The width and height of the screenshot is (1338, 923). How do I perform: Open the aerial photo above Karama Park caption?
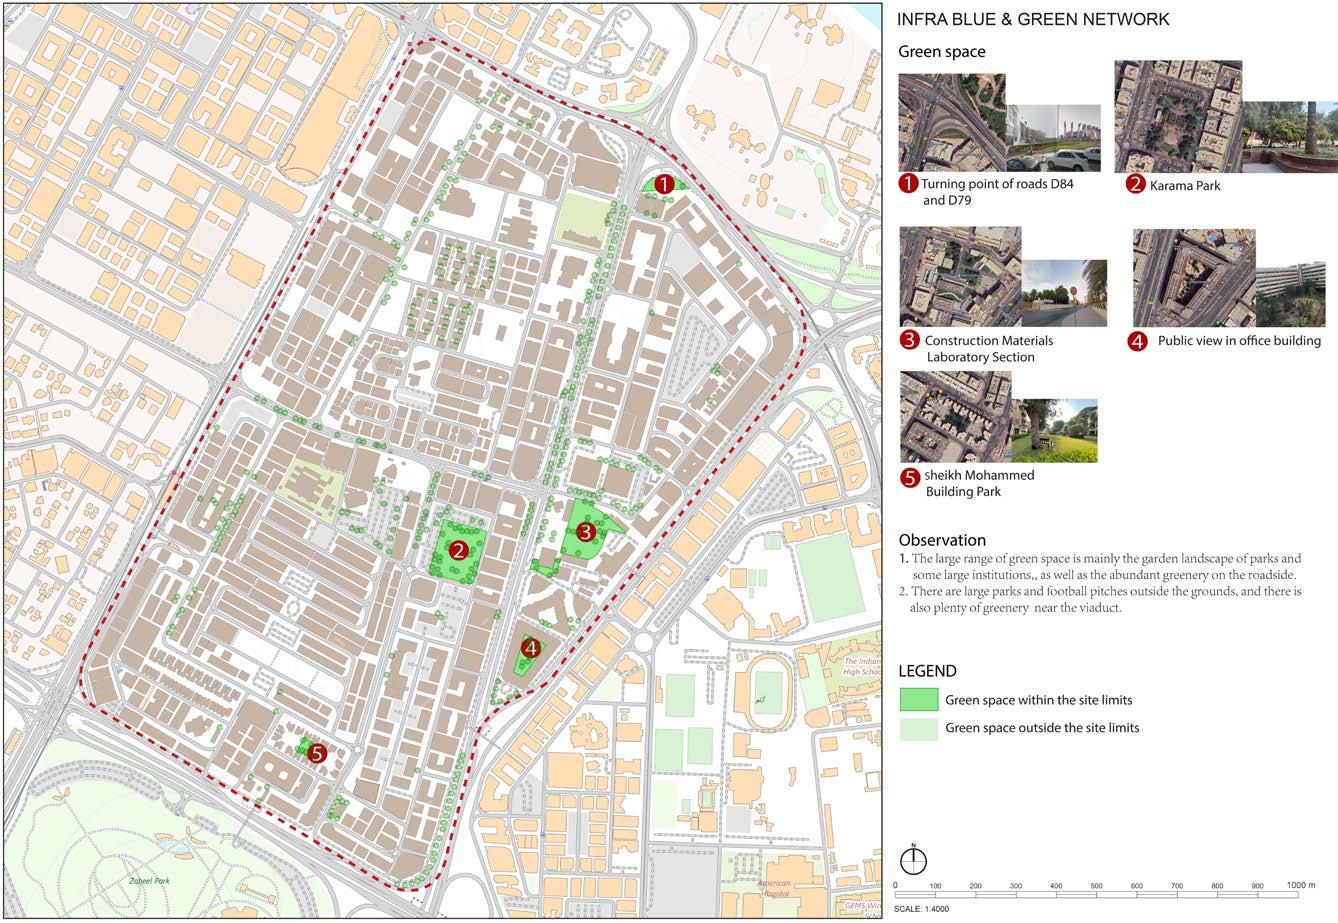point(1178,116)
